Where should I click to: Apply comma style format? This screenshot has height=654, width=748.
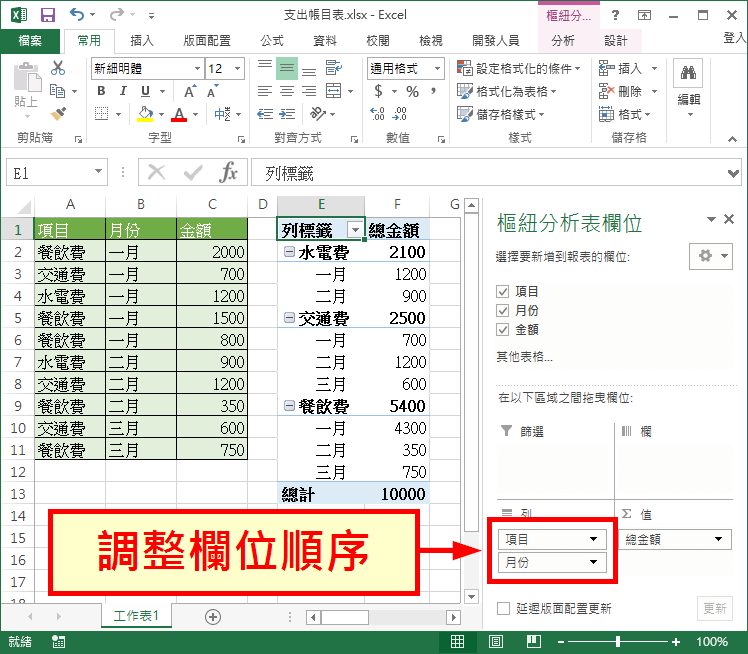(434, 91)
